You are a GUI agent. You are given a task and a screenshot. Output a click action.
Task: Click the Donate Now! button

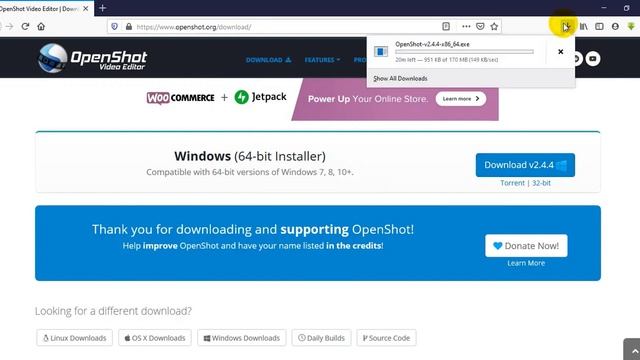coord(526,246)
